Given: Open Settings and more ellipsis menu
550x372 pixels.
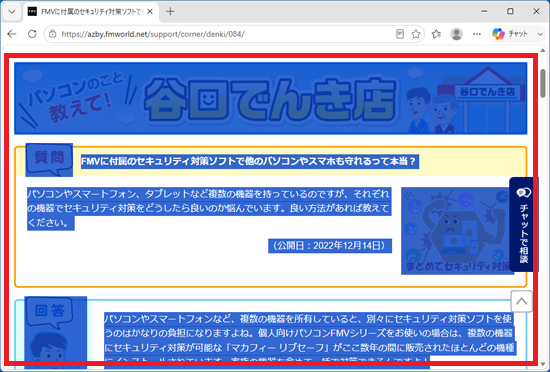Looking at the screenshot, I should tap(477, 34).
